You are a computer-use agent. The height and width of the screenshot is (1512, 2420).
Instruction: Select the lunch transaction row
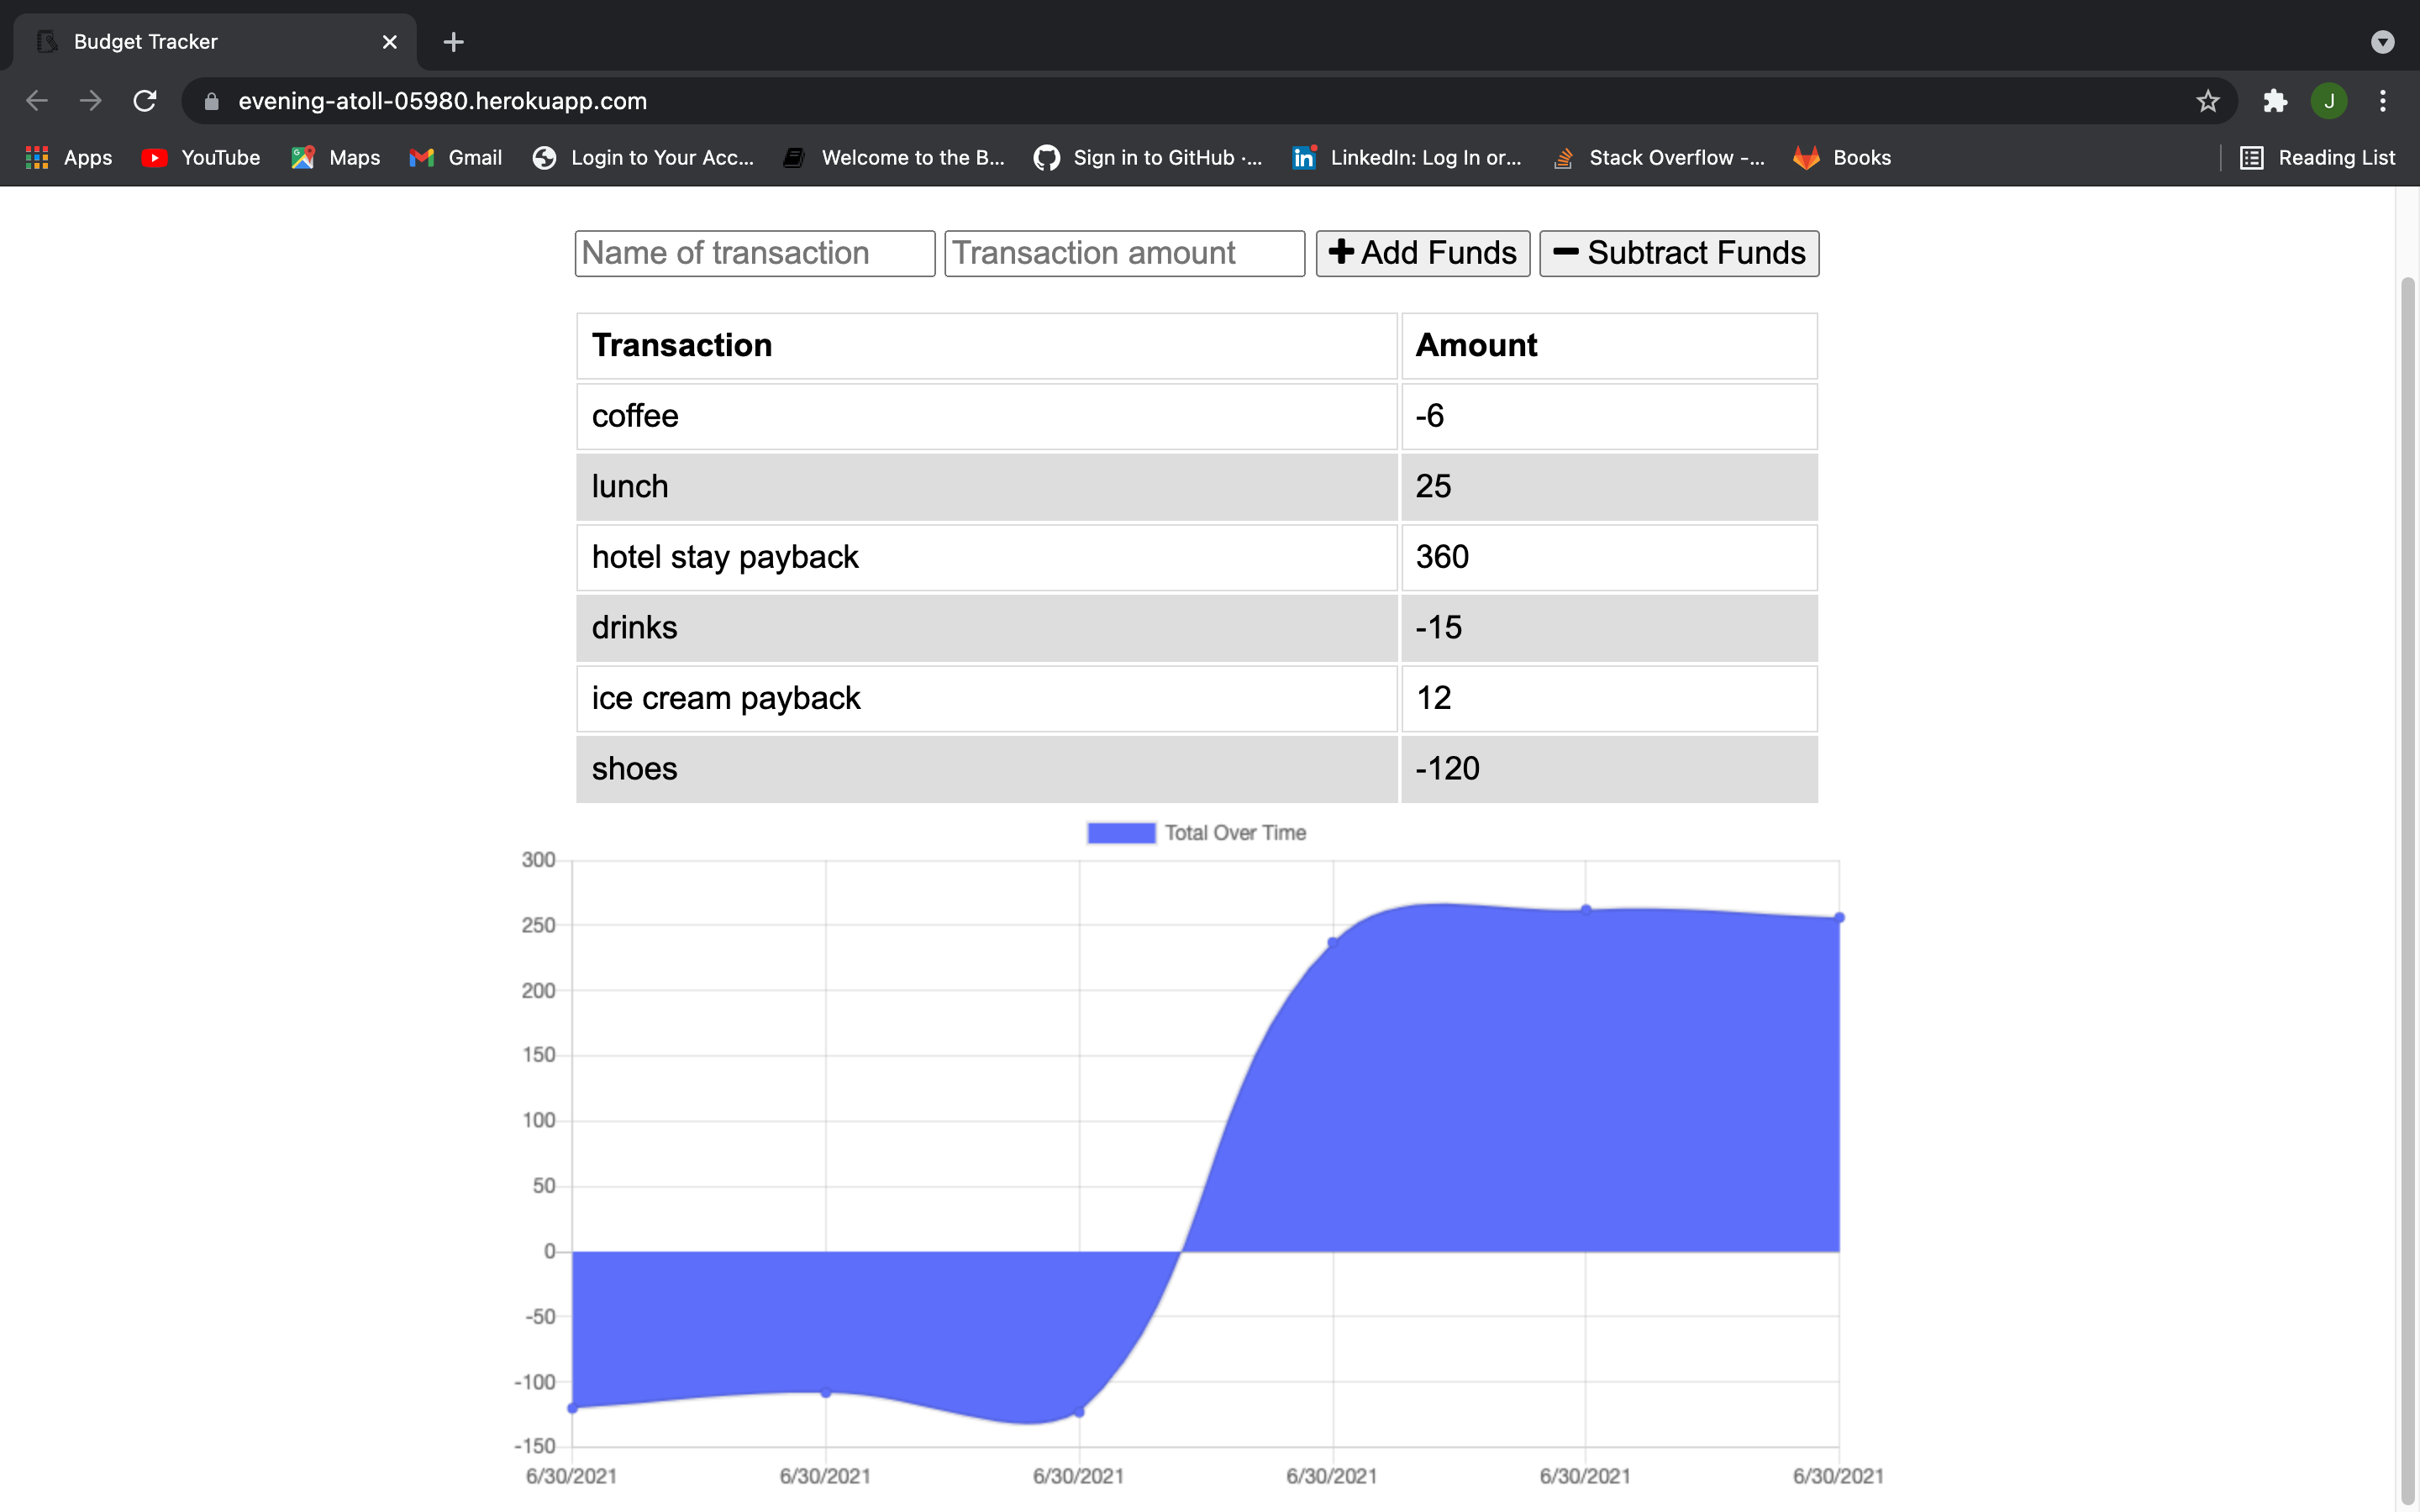[1197, 487]
